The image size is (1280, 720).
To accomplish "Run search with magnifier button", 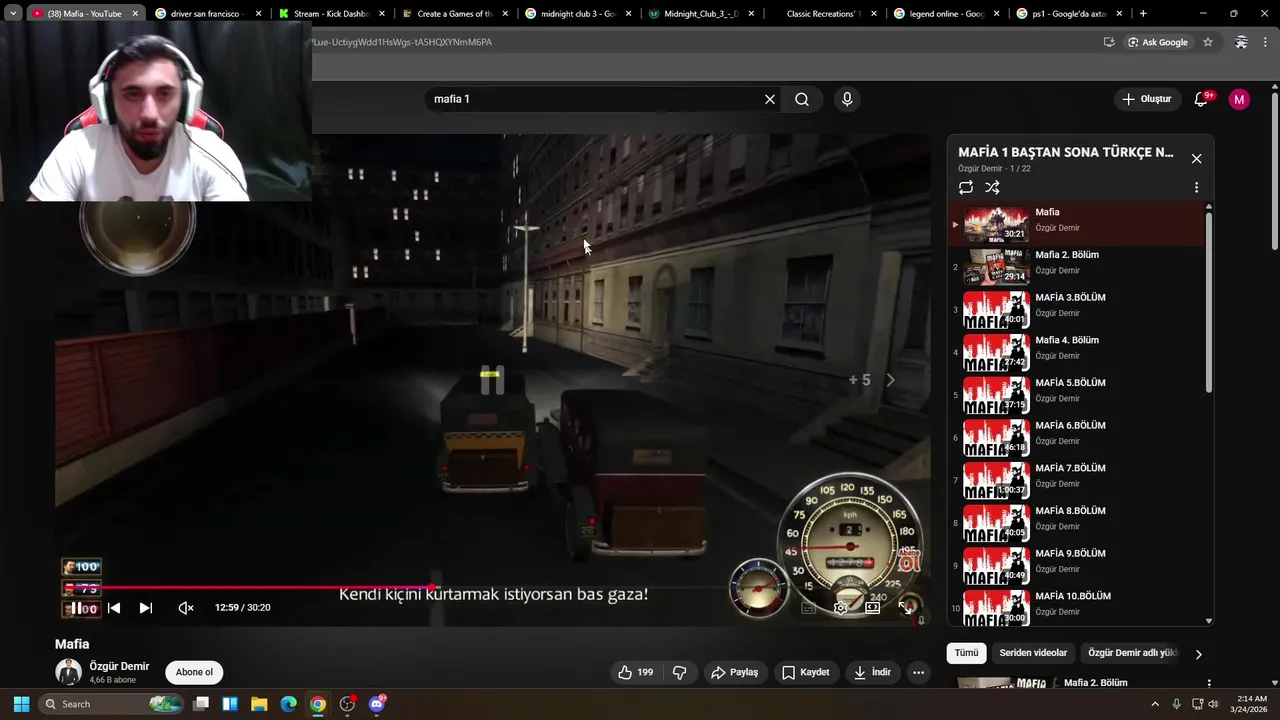I will click(x=802, y=99).
